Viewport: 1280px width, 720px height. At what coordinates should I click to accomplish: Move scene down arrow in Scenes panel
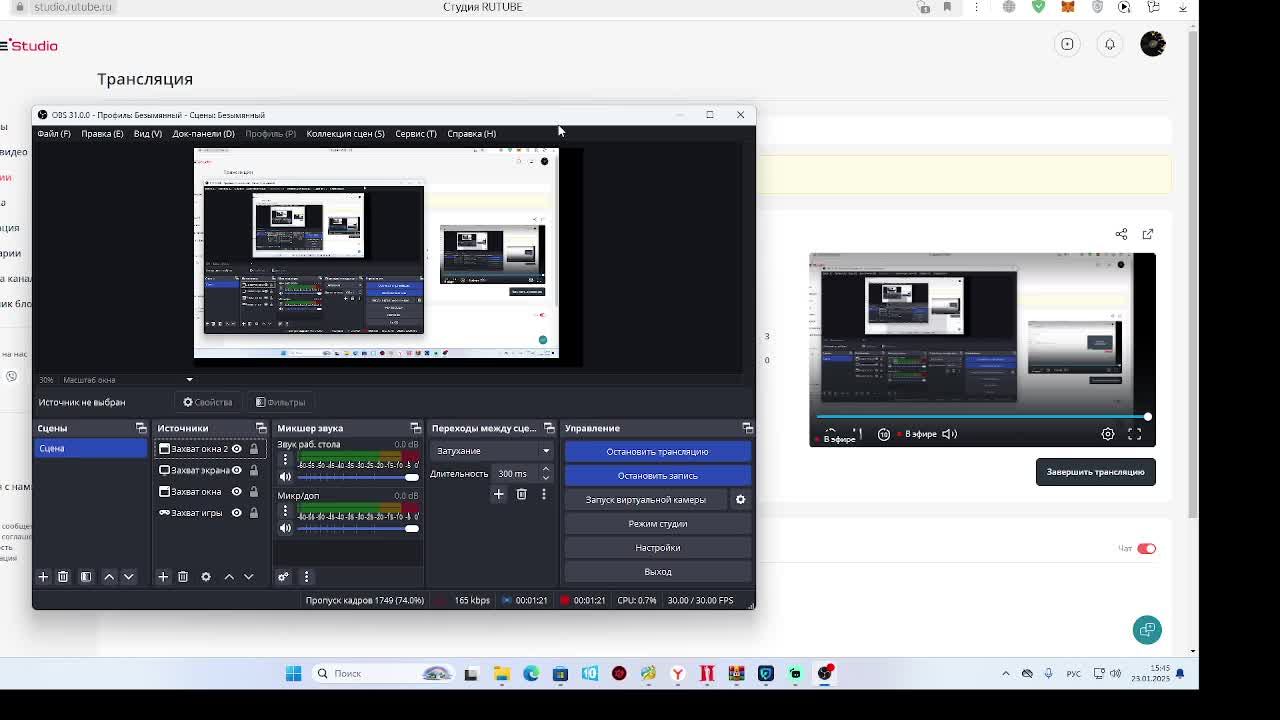click(x=128, y=577)
